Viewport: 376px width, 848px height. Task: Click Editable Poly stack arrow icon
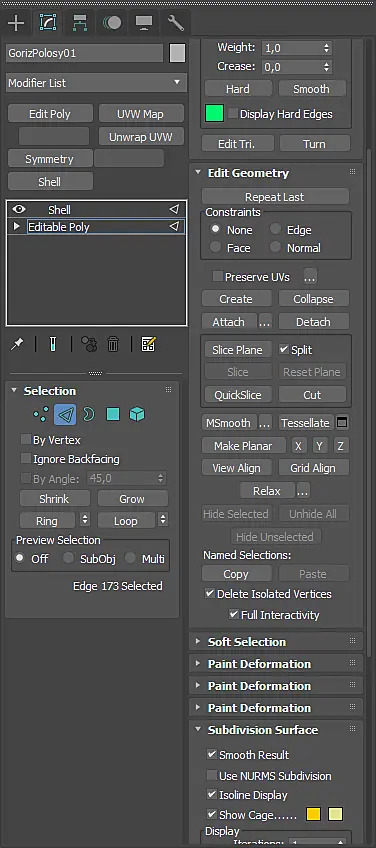174,227
